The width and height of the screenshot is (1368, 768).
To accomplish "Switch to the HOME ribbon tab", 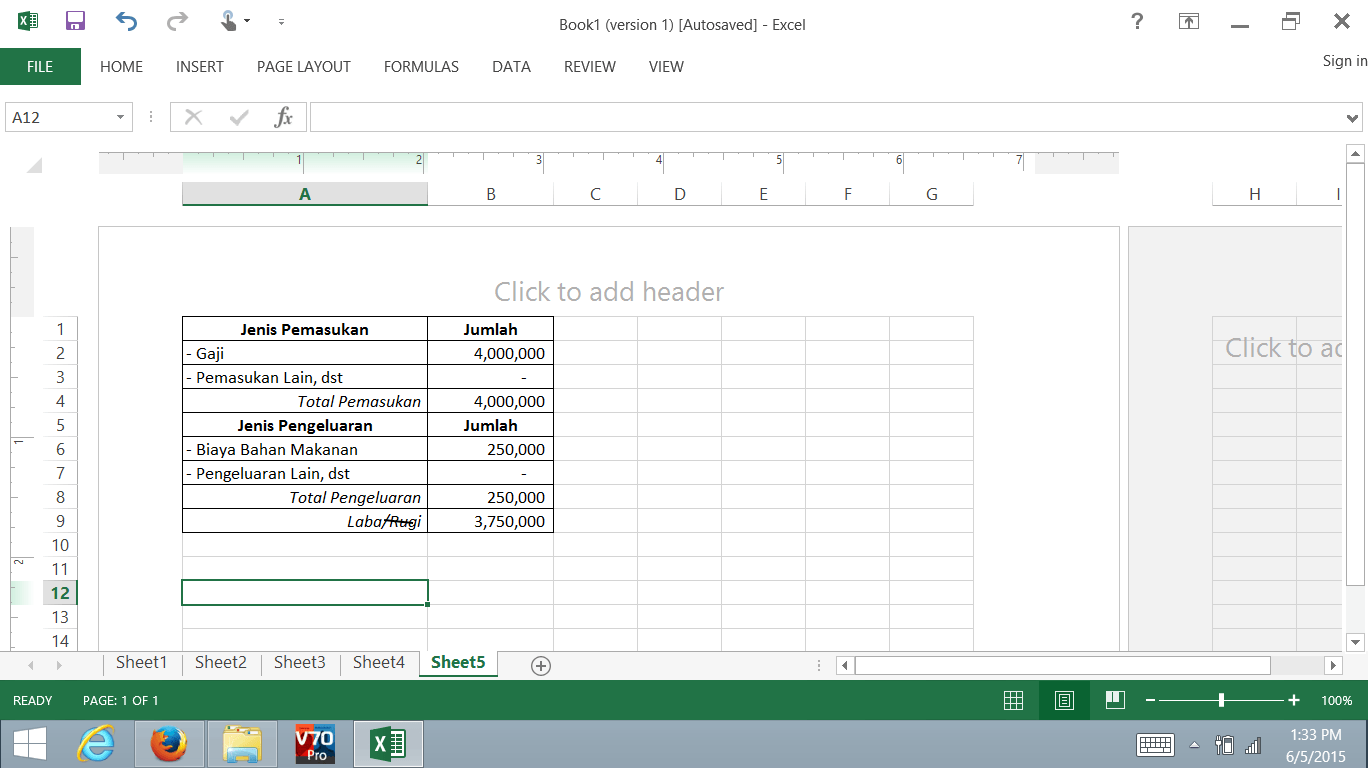I will 122,67.
